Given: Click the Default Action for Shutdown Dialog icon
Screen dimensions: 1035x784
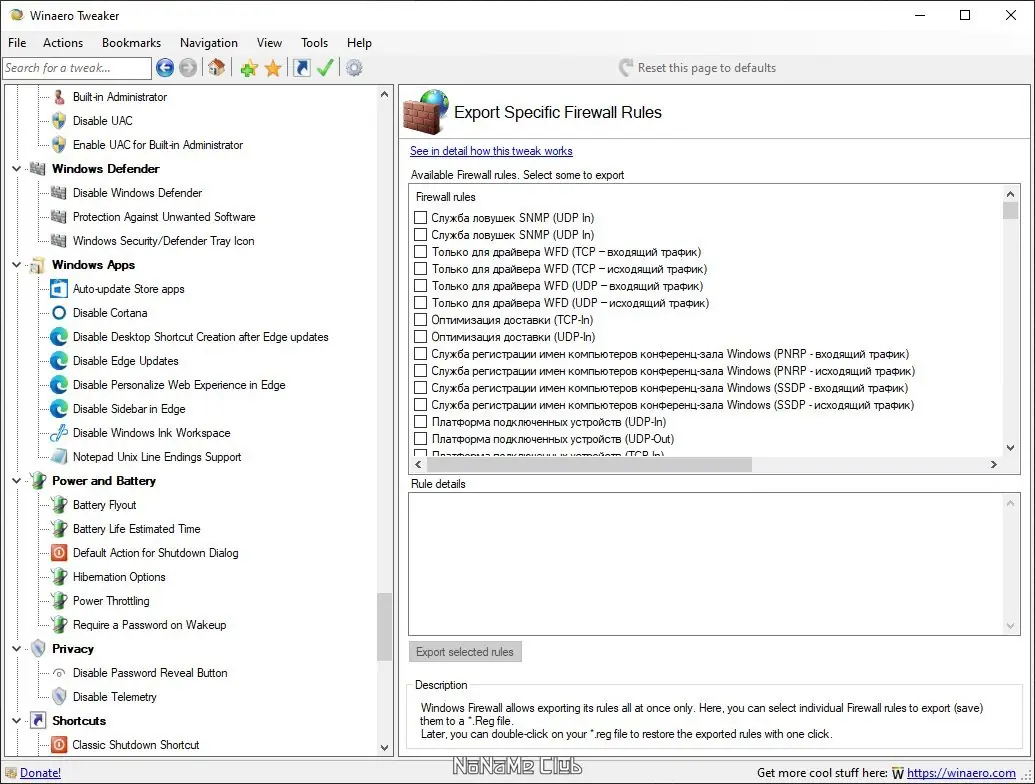Looking at the screenshot, I should pyautogui.click(x=59, y=553).
